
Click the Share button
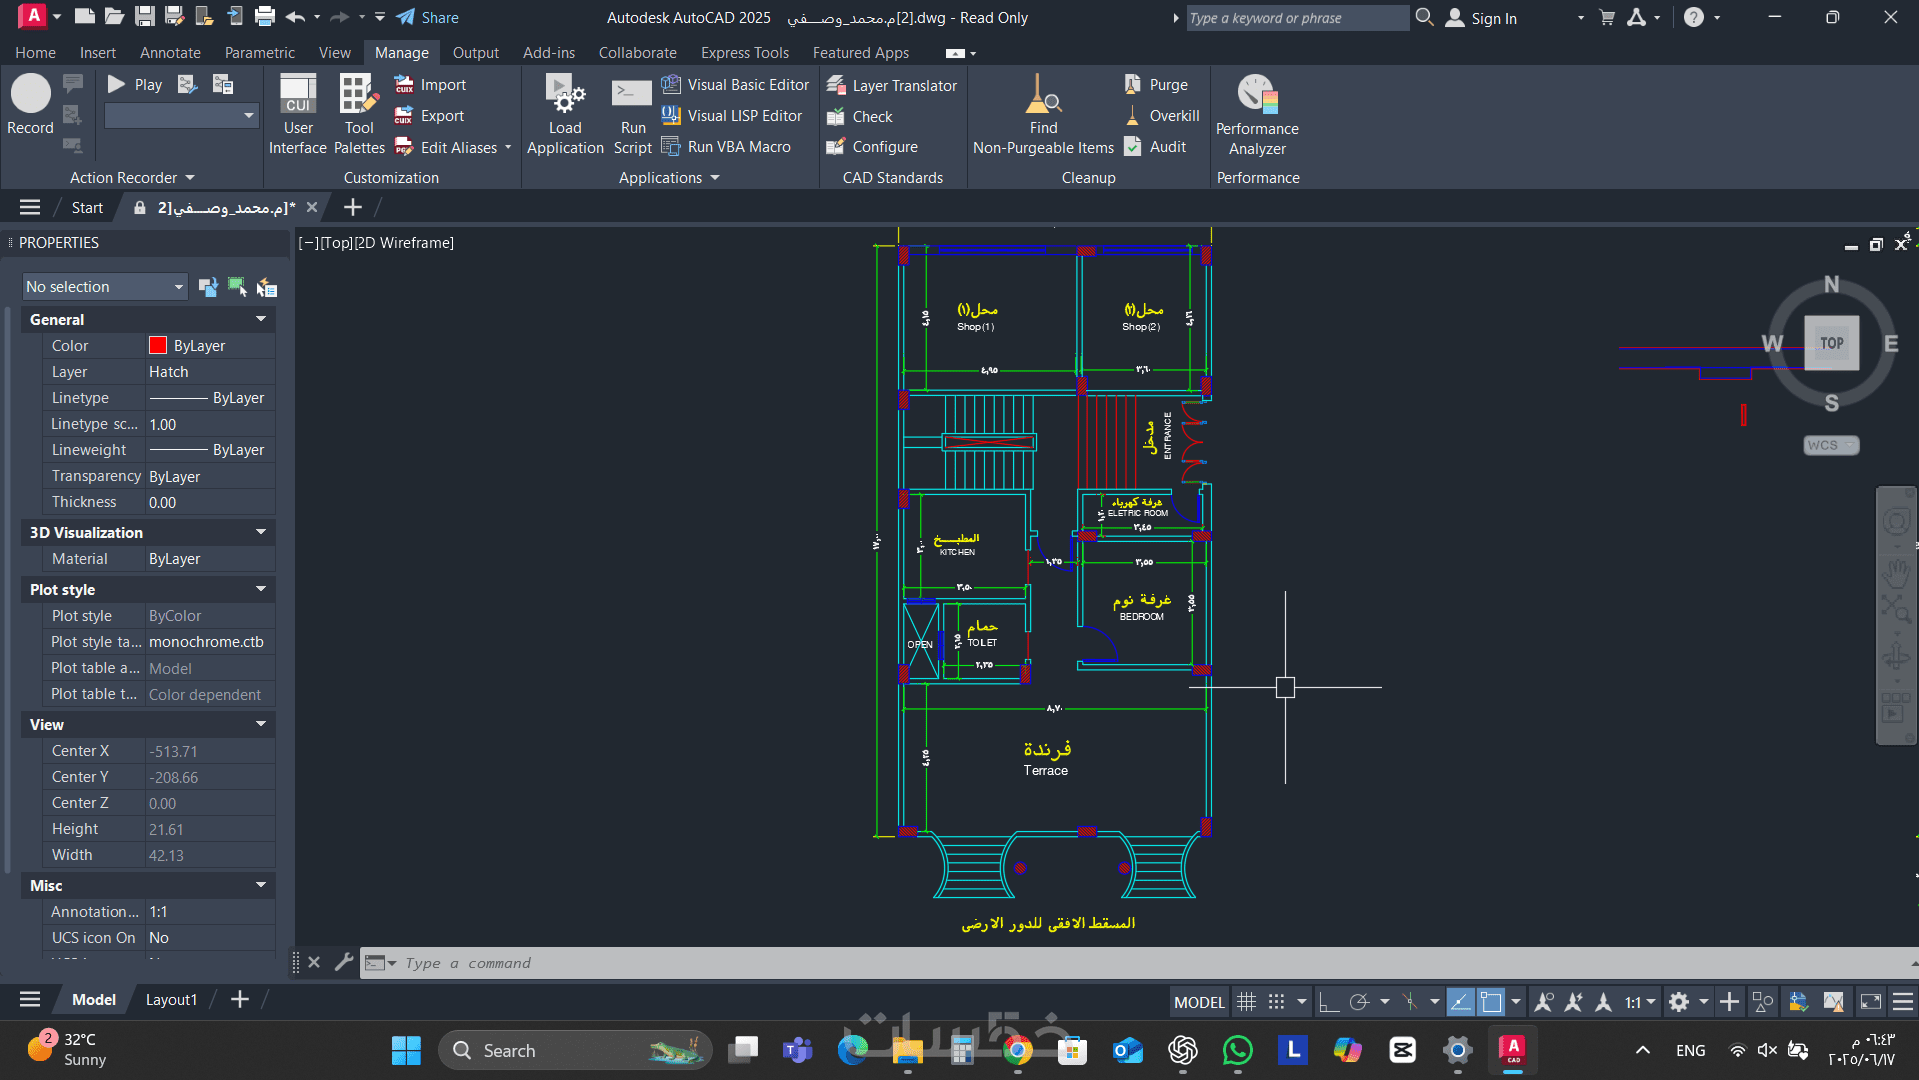click(427, 17)
